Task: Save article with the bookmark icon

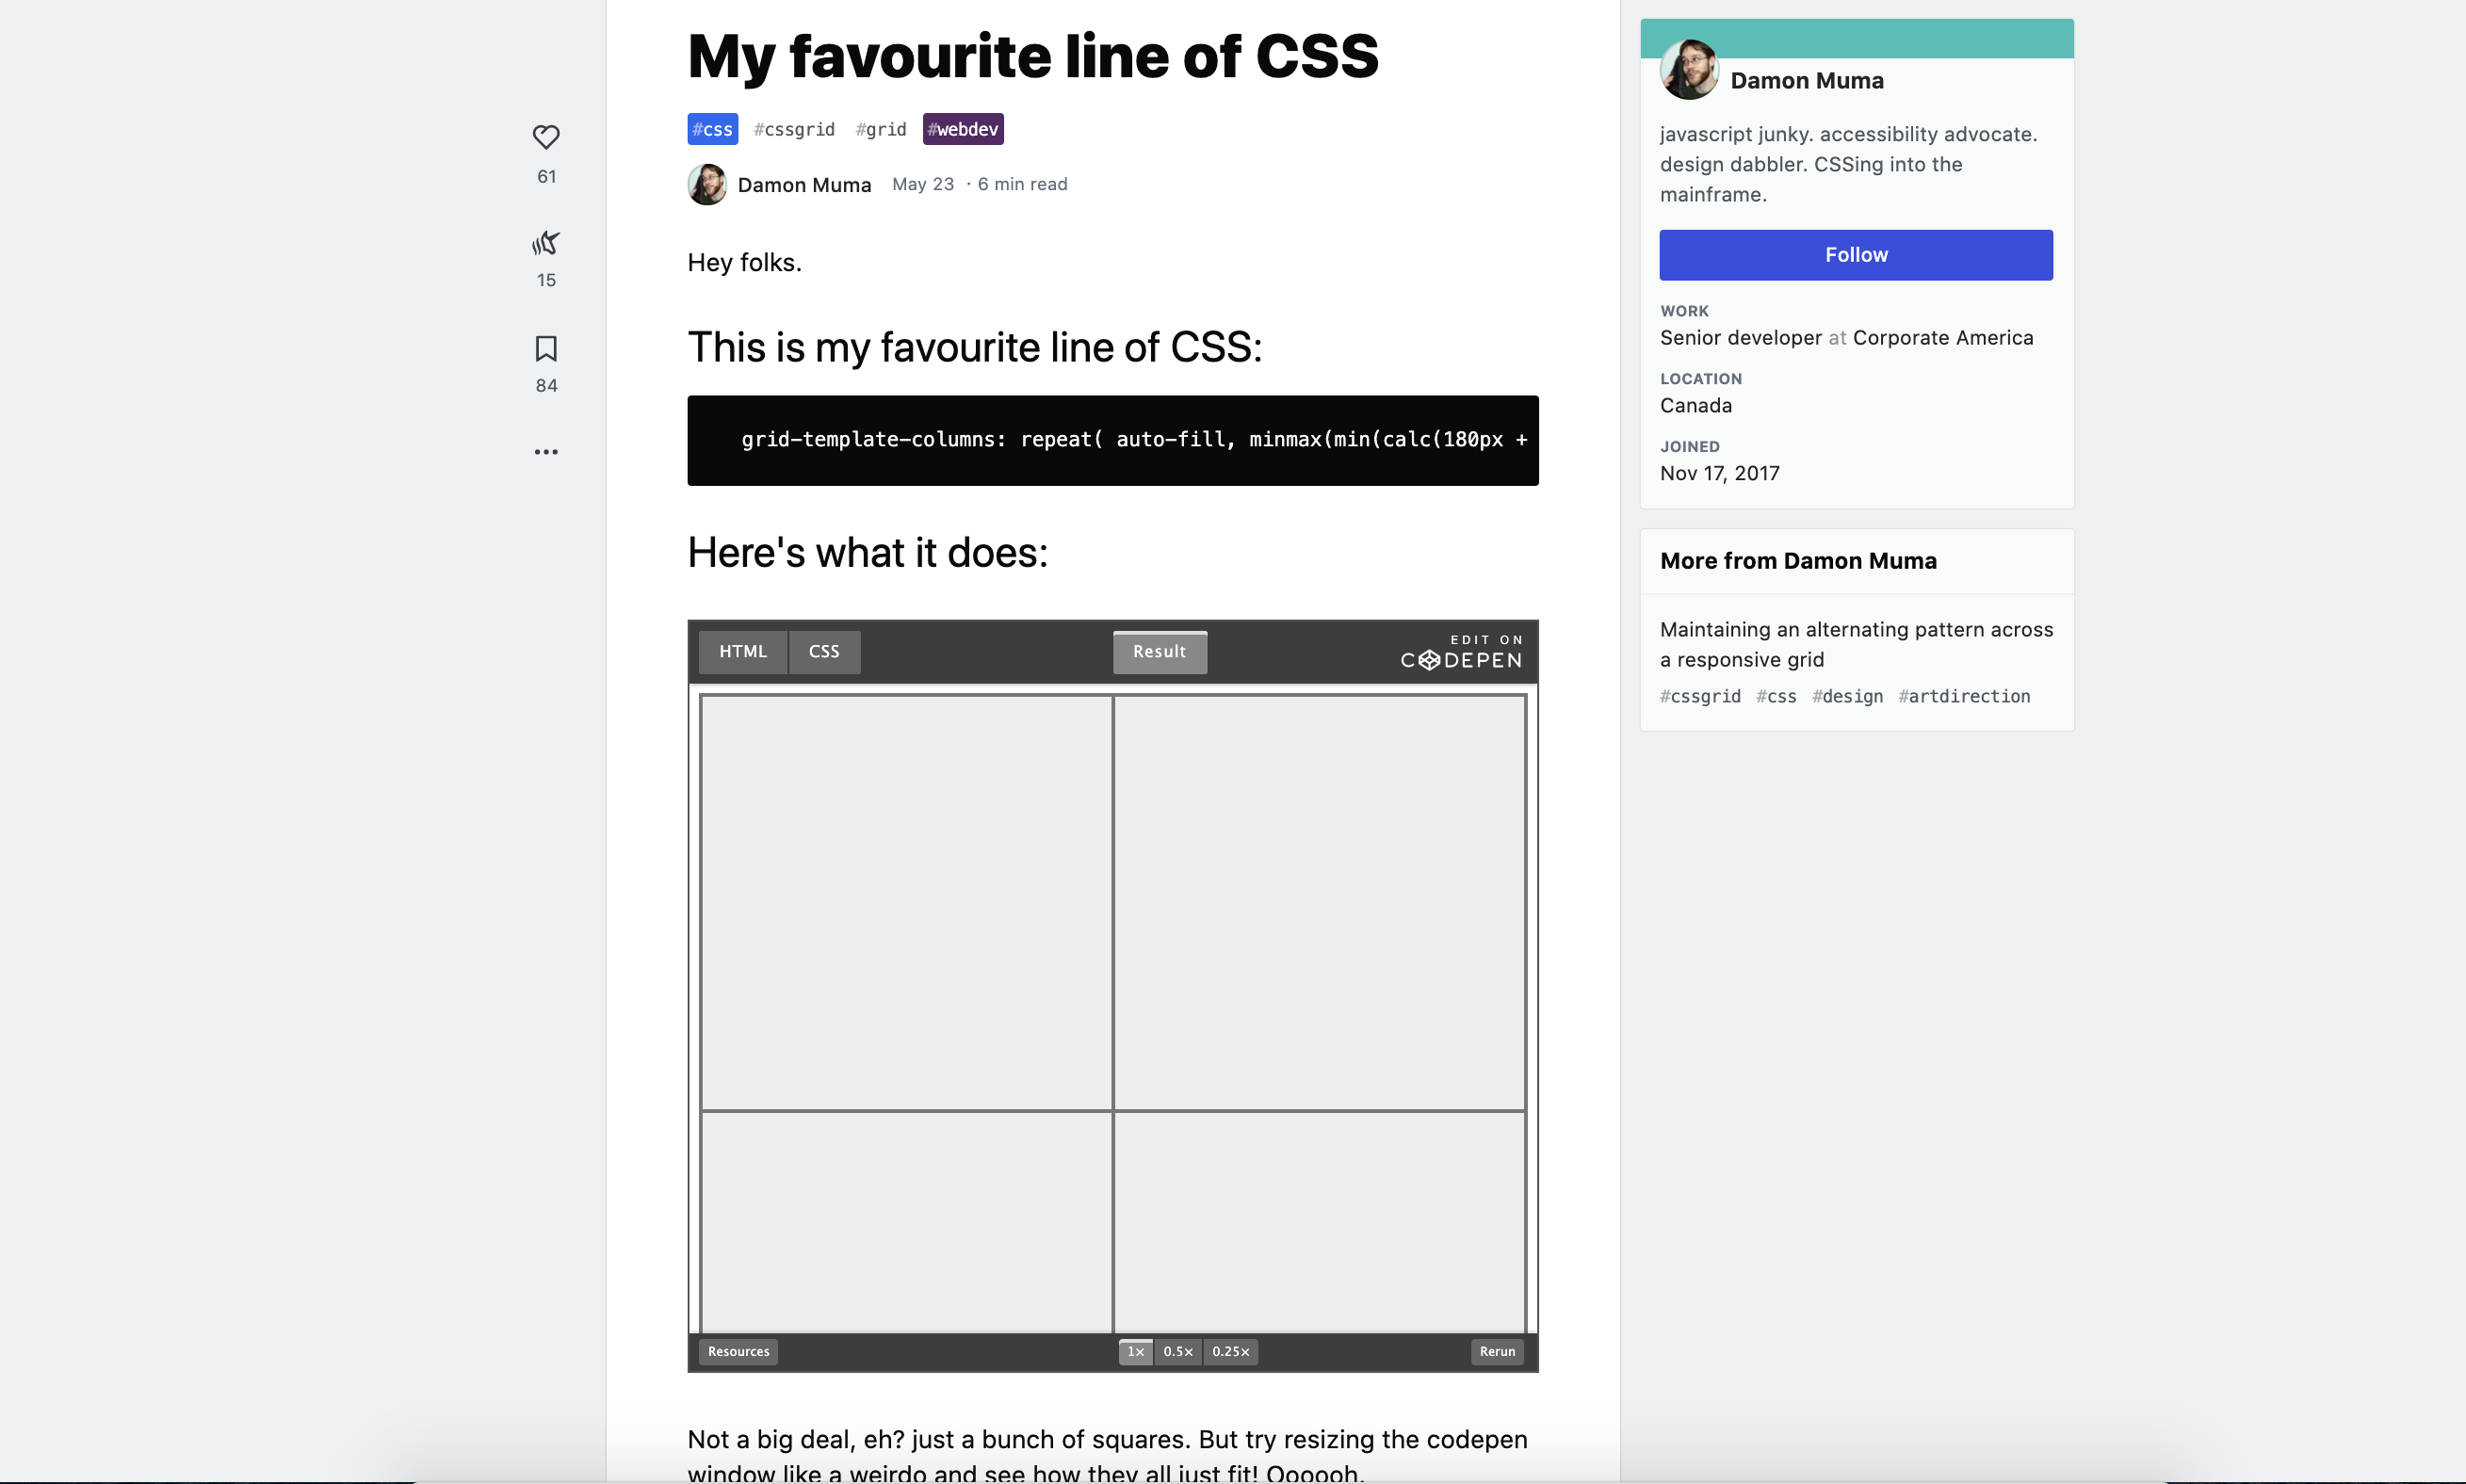Action: (546, 349)
